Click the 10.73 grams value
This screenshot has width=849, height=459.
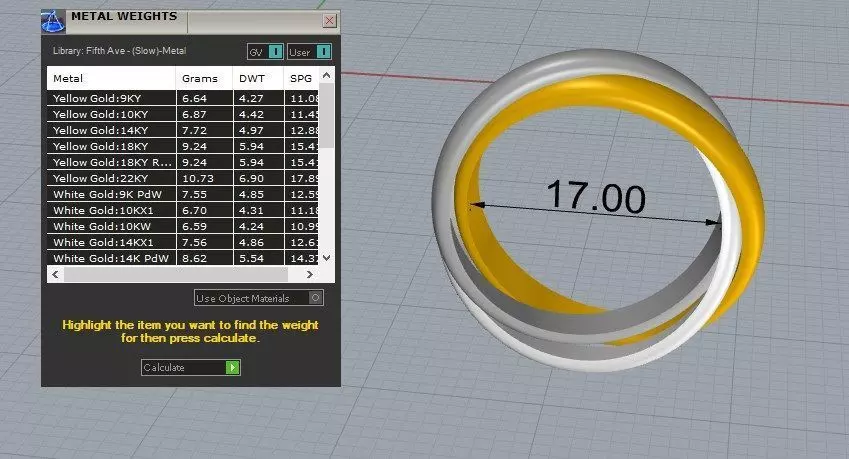click(x=198, y=179)
